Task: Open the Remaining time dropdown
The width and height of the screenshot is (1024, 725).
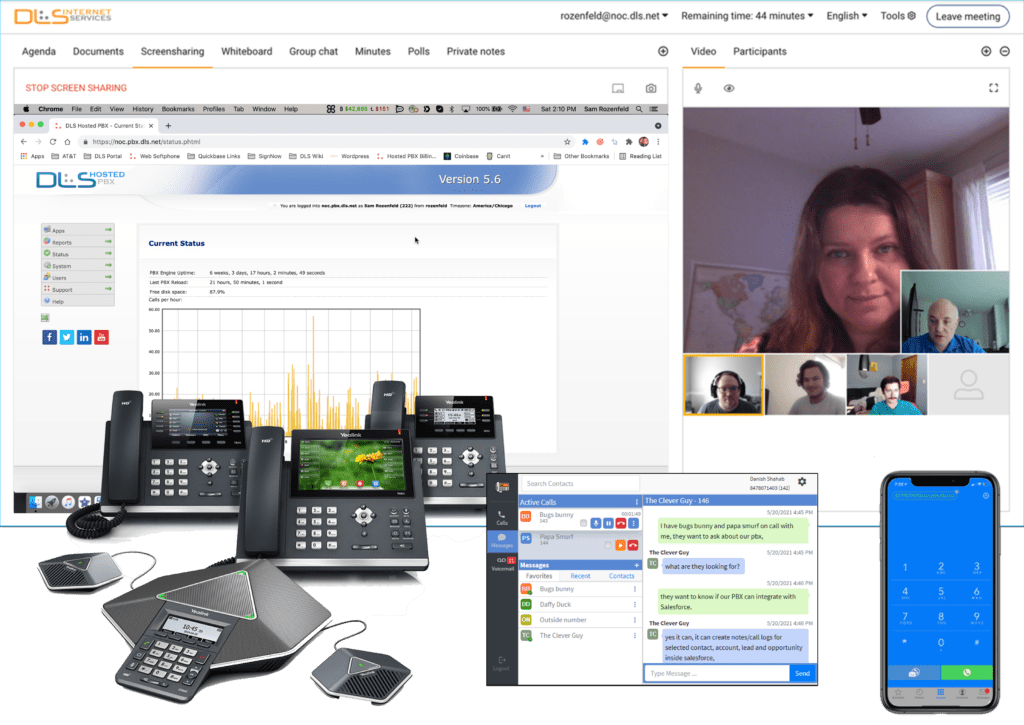Action: [x=747, y=16]
